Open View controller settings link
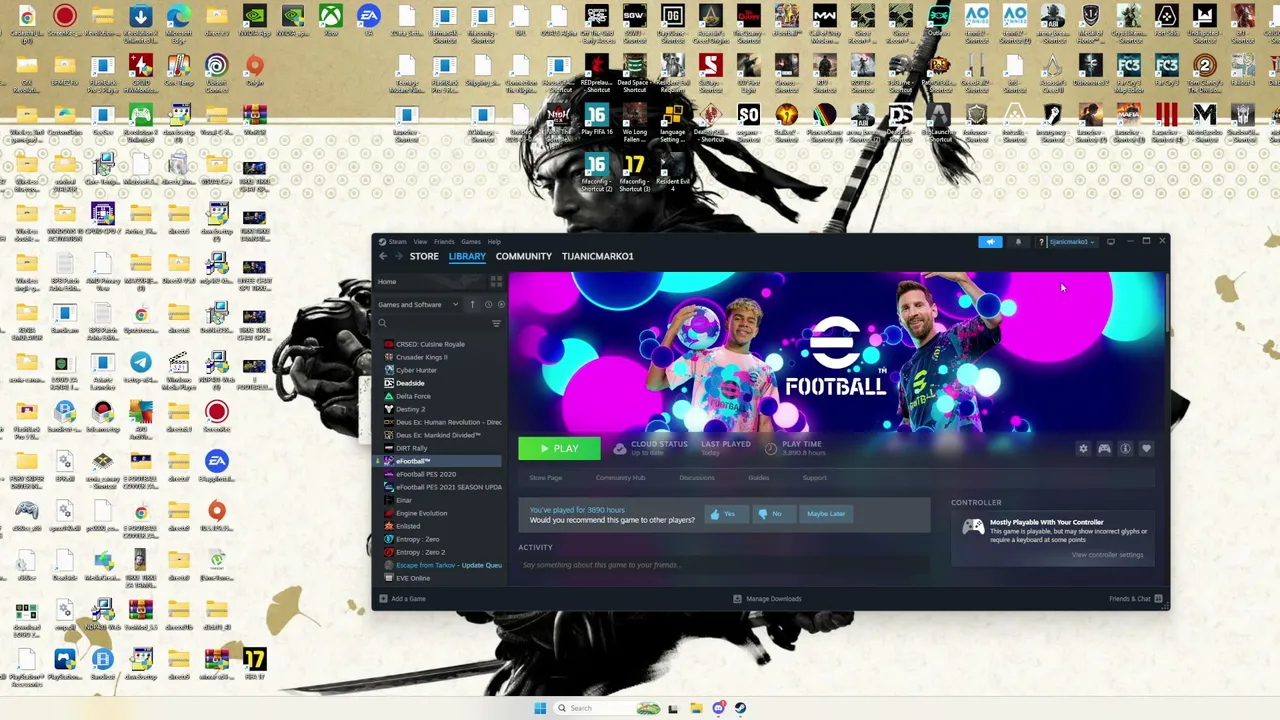Screen dimensions: 1280x720 (x=1107, y=555)
